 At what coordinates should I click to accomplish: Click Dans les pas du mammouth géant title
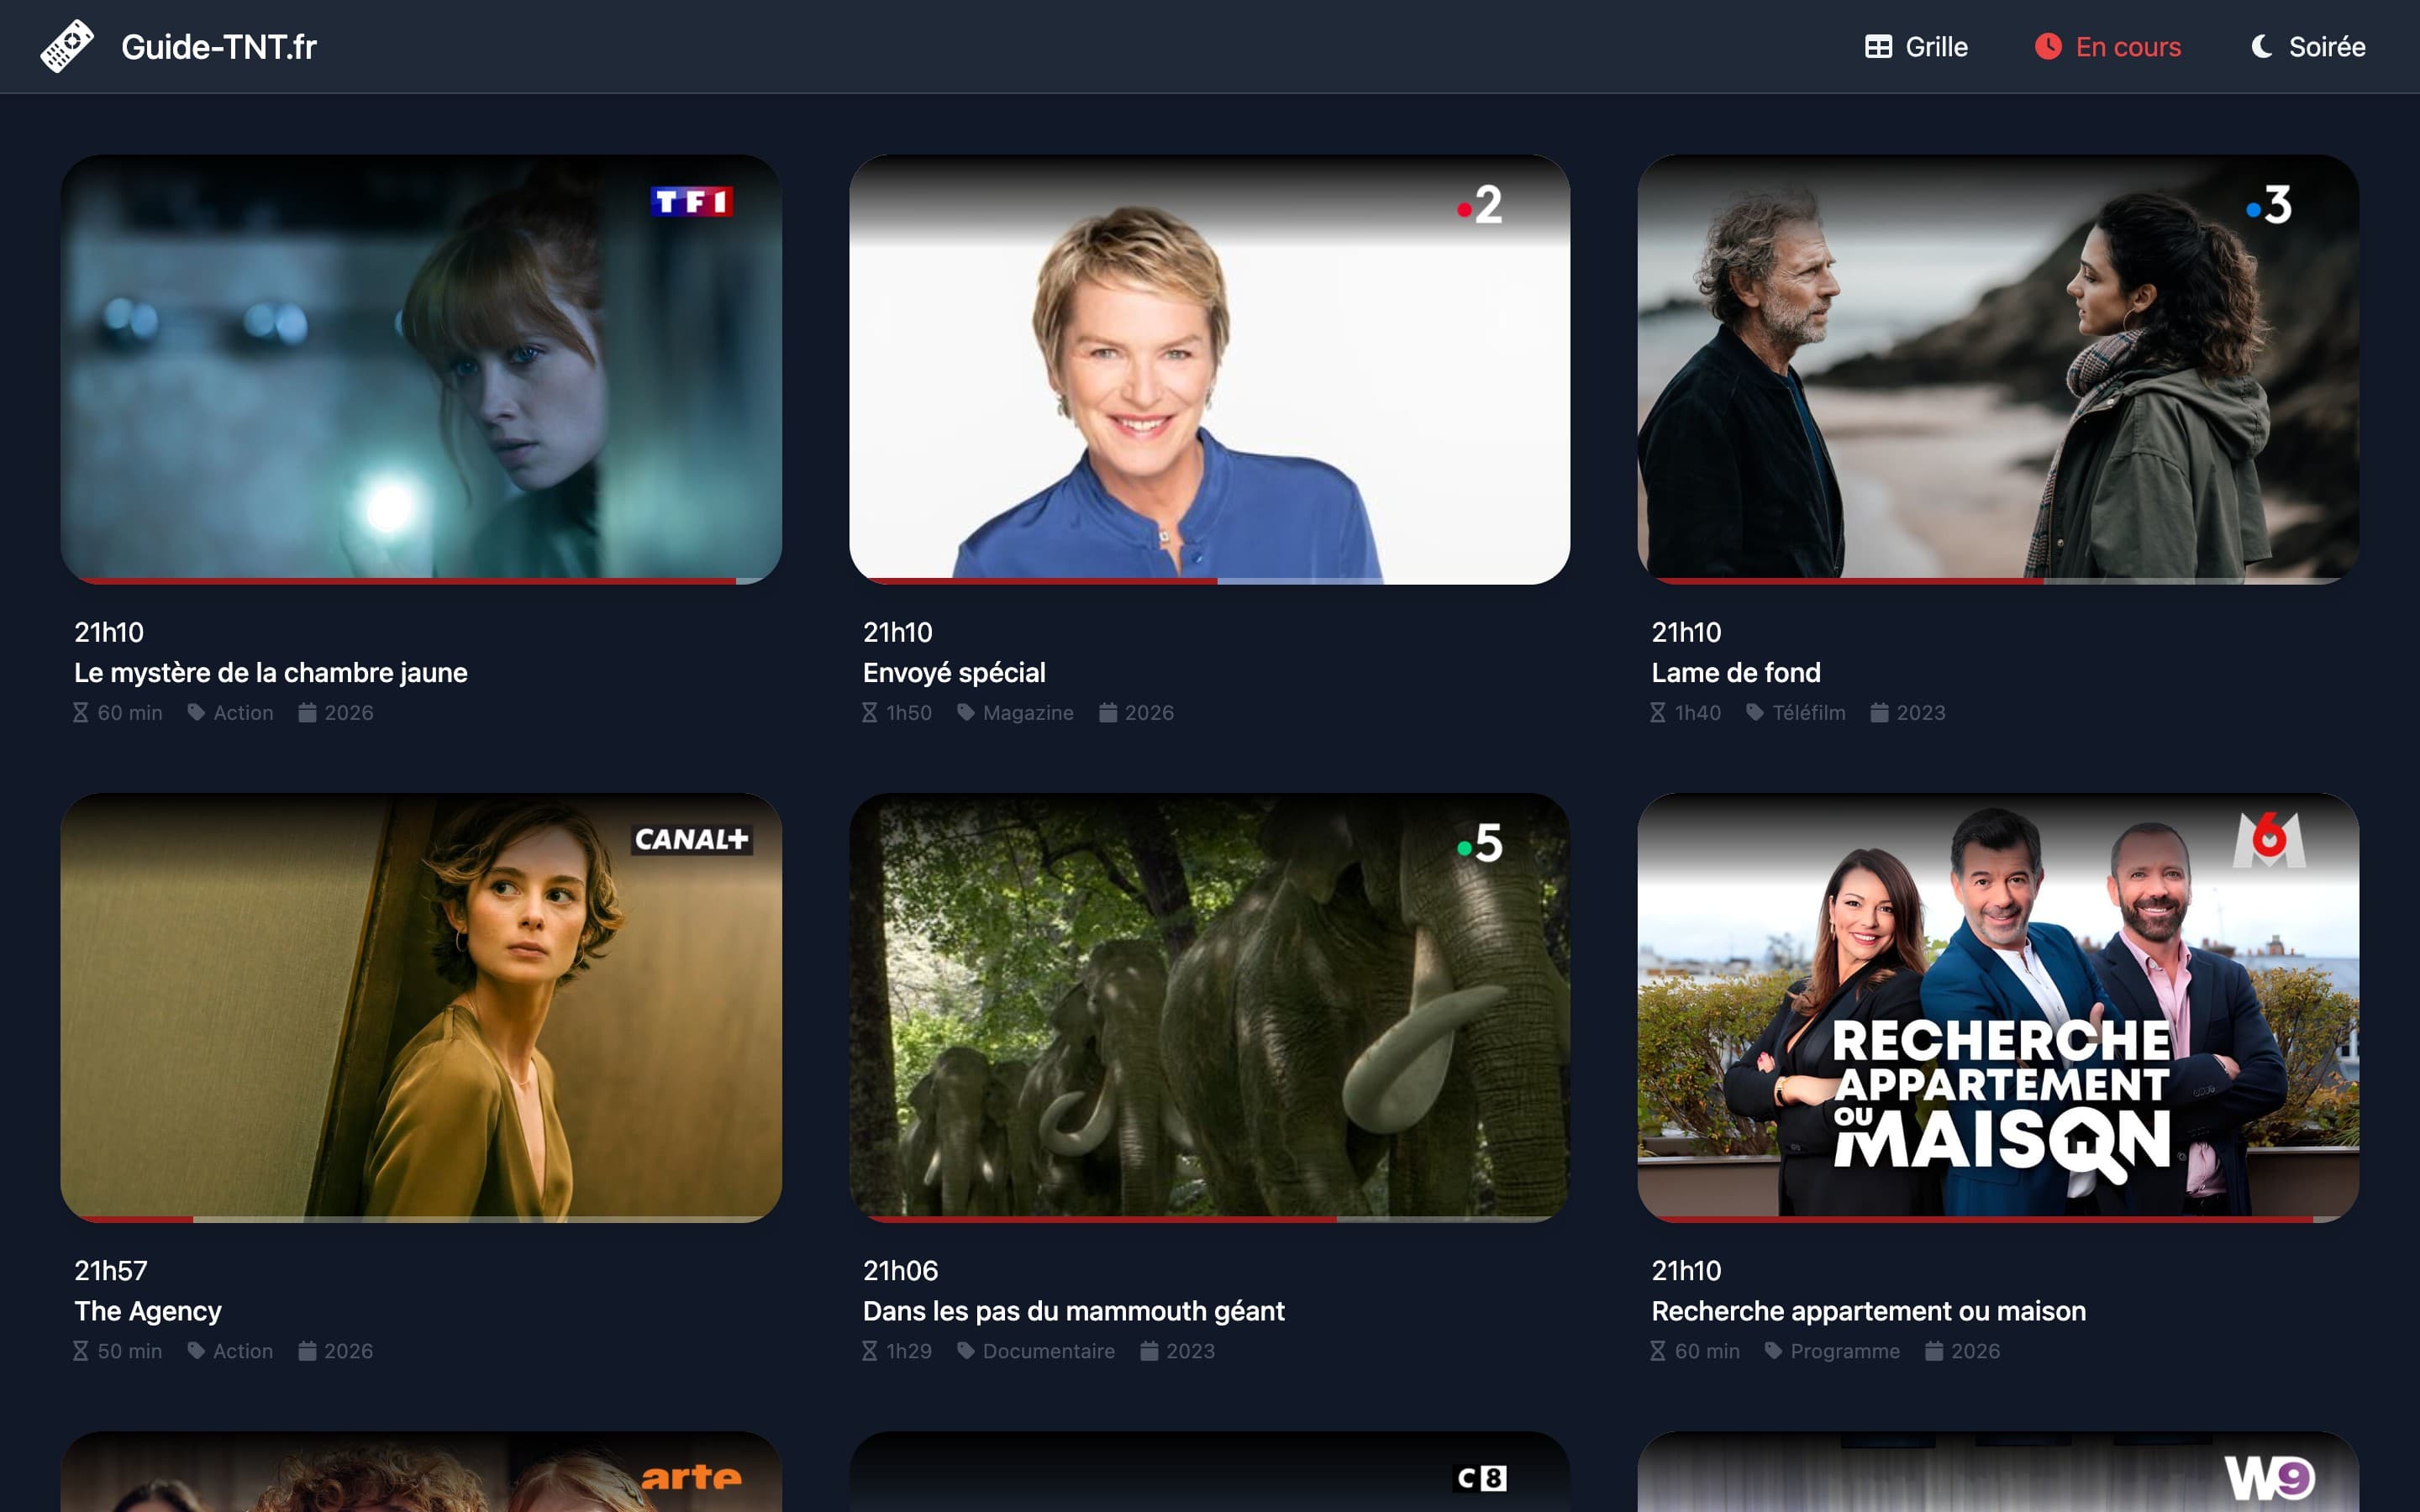[x=1073, y=1311]
